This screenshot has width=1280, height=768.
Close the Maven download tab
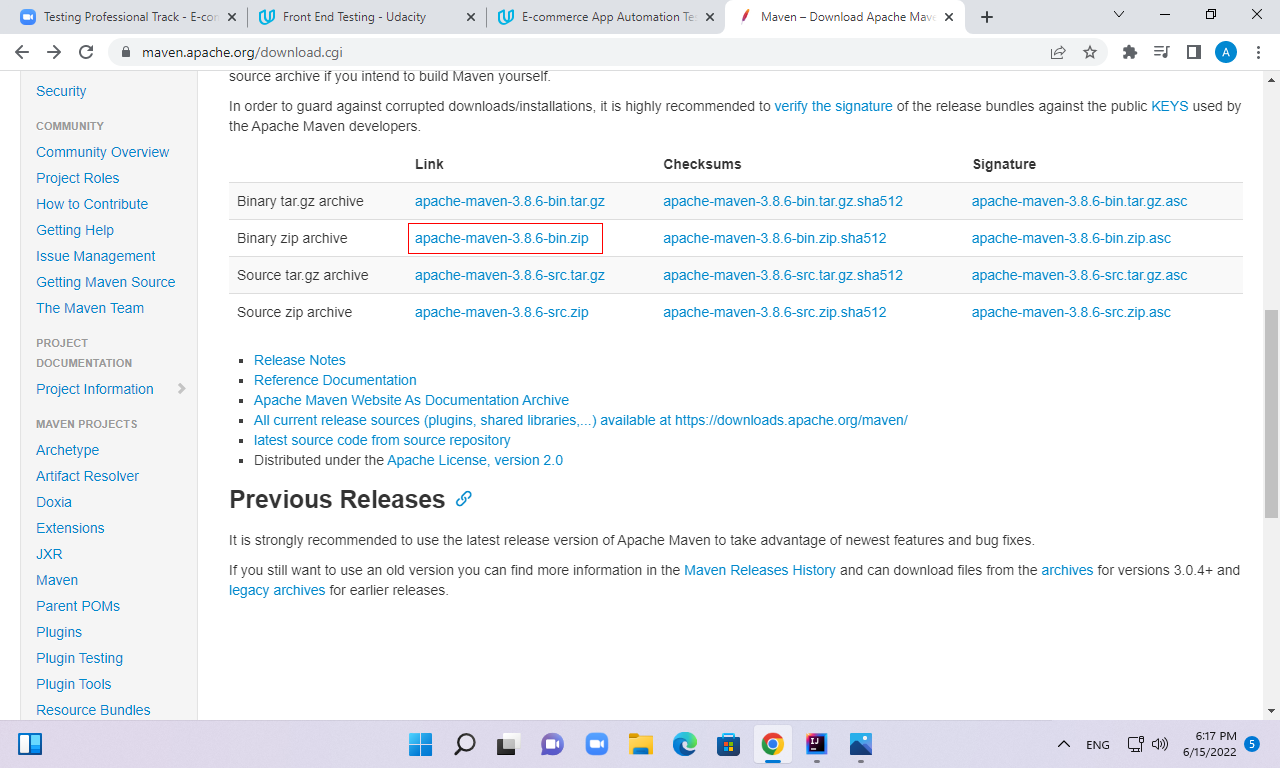pyautogui.click(x=947, y=17)
